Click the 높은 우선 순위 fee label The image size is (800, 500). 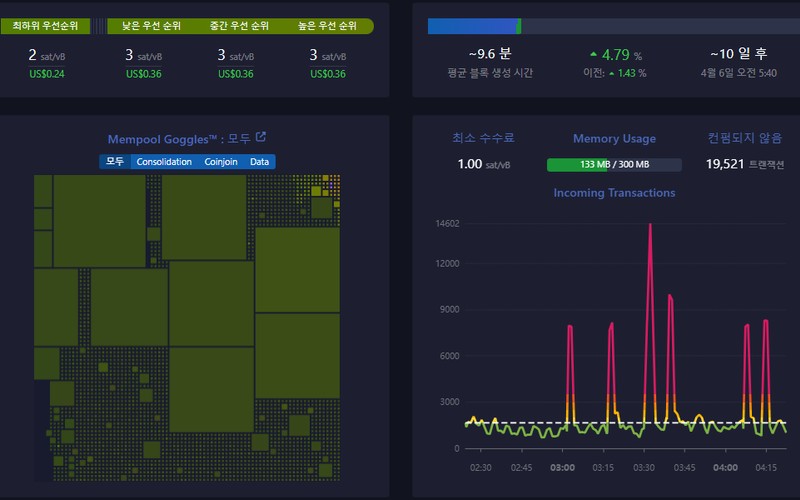(327, 26)
